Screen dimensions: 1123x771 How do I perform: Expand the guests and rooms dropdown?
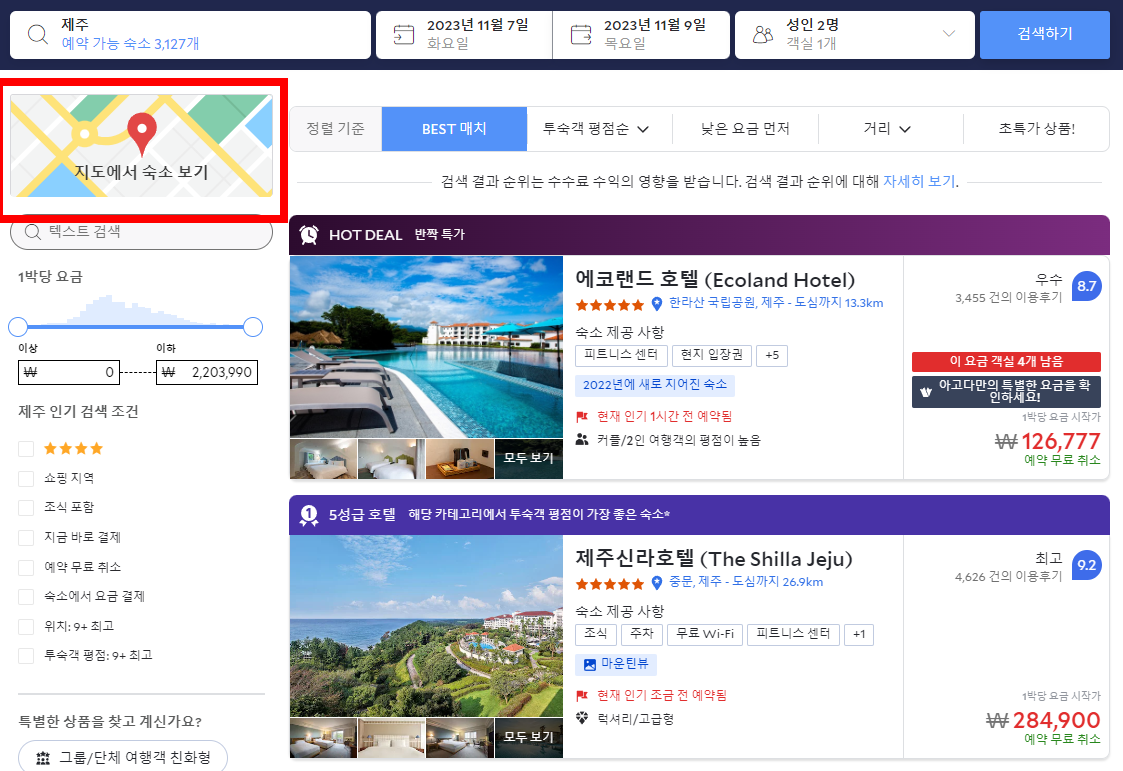(x=949, y=34)
